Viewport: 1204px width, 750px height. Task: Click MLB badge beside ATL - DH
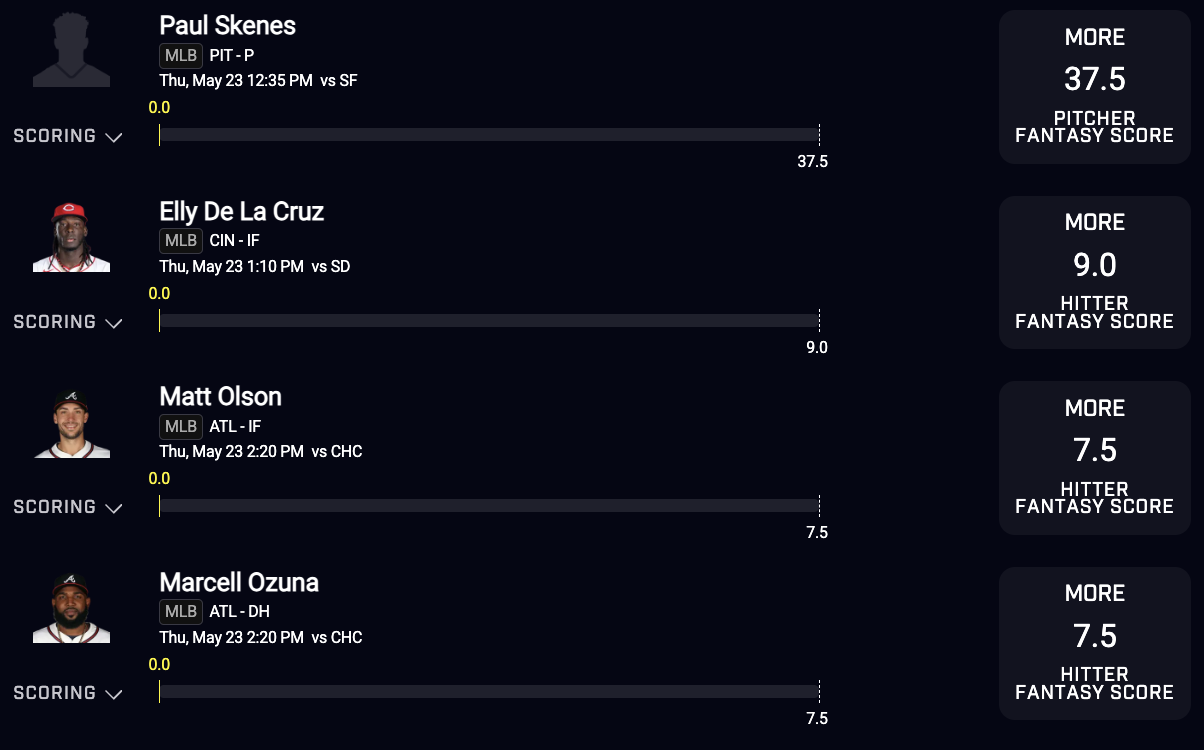point(181,612)
